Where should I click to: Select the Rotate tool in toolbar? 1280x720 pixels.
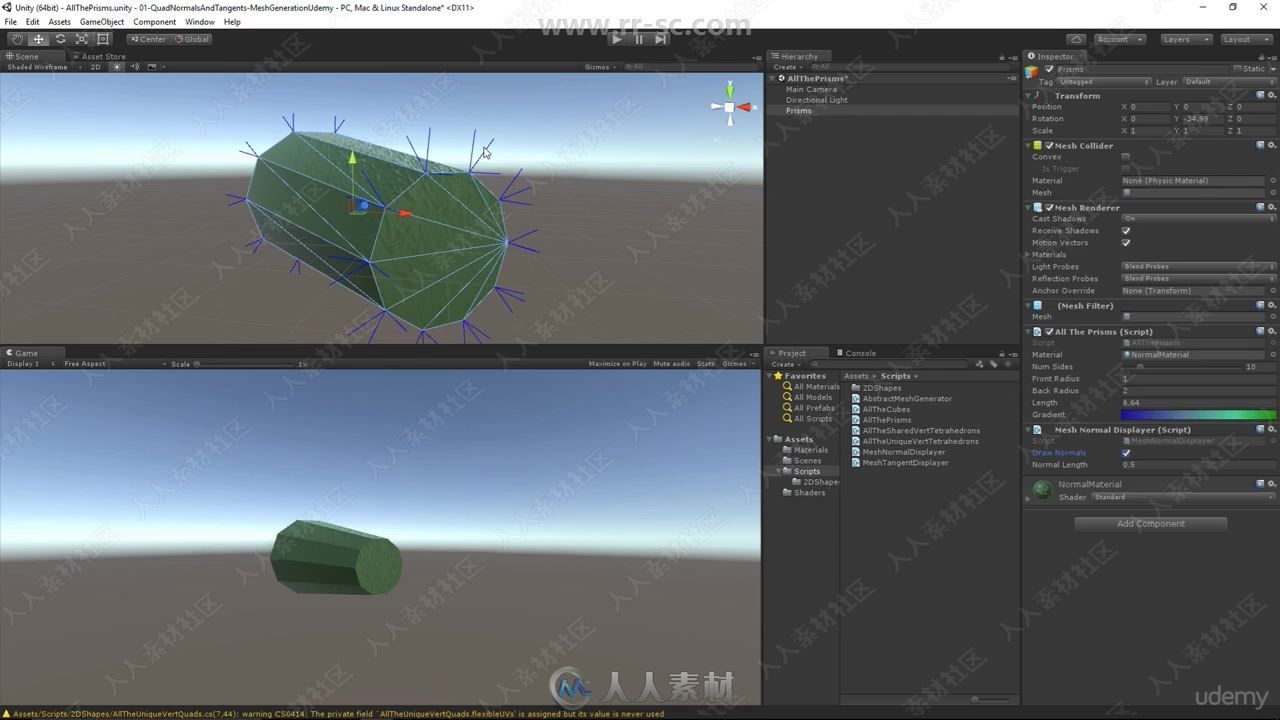(x=60, y=39)
